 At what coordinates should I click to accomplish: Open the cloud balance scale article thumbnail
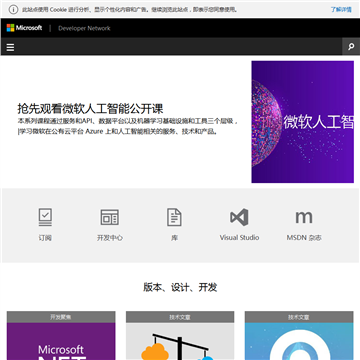click(x=180, y=341)
